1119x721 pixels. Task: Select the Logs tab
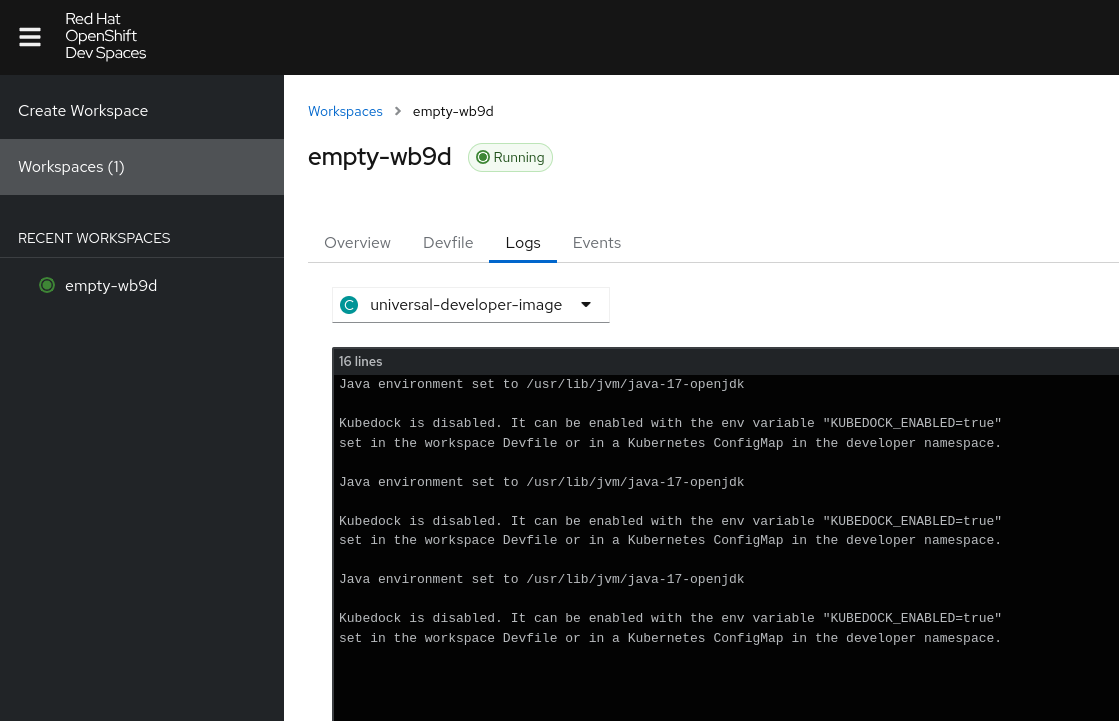click(x=523, y=243)
